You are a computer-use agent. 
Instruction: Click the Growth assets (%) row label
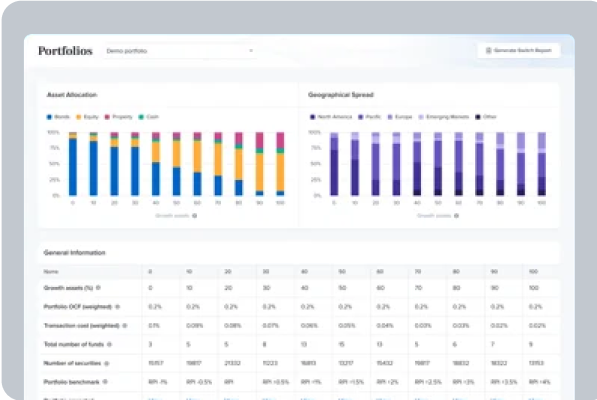69,288
